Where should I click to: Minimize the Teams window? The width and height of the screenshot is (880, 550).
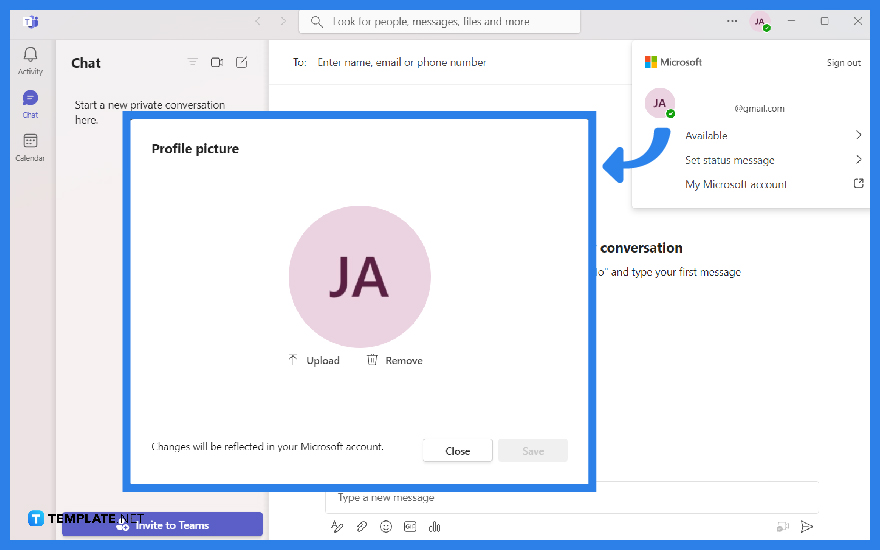791,21
